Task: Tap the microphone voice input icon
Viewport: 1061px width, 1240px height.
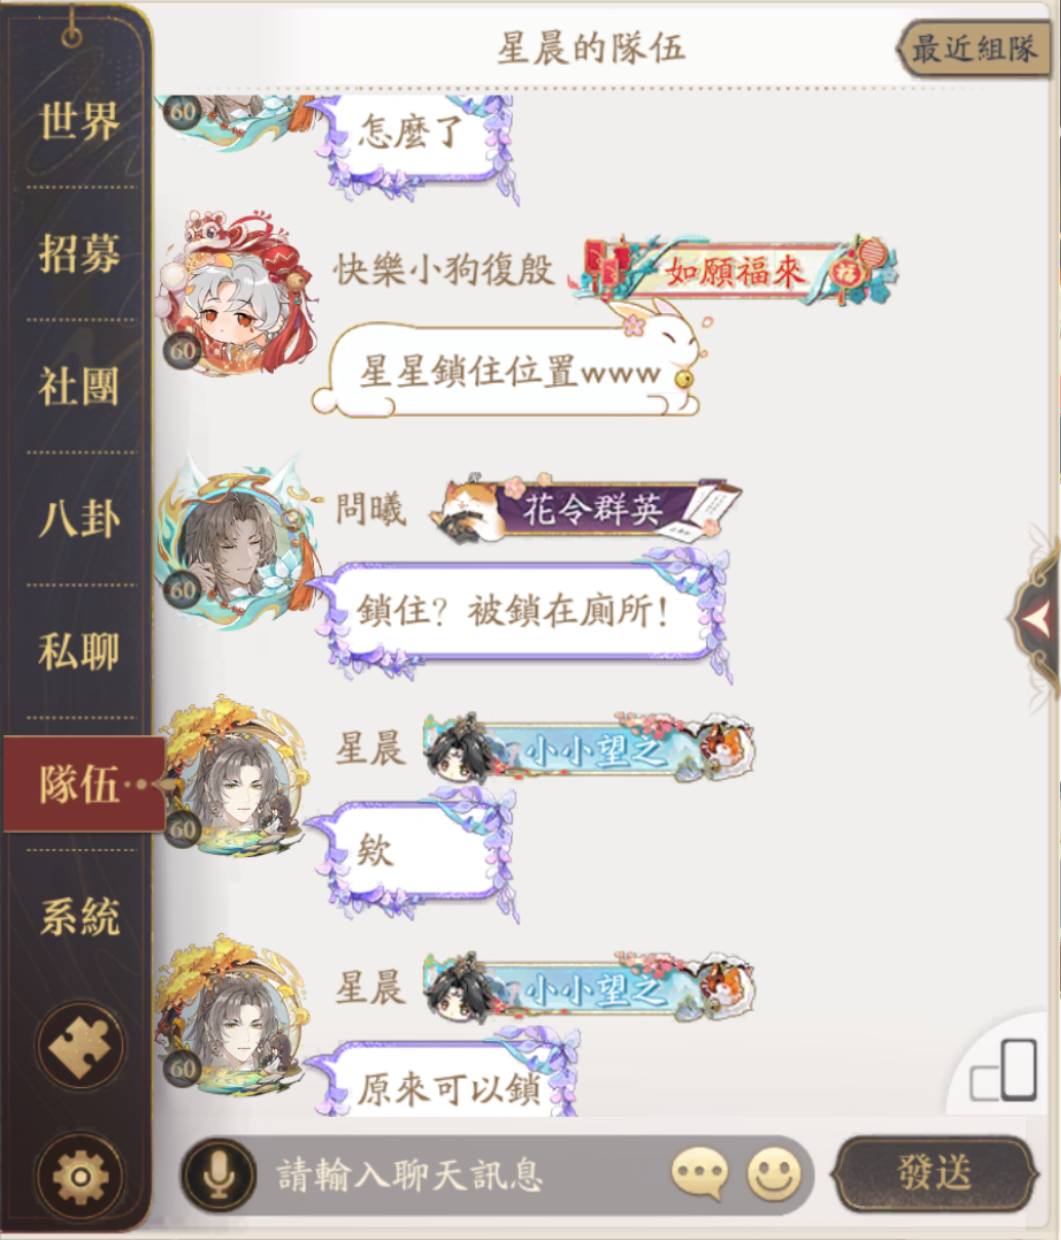Action: pos(219,1174)
